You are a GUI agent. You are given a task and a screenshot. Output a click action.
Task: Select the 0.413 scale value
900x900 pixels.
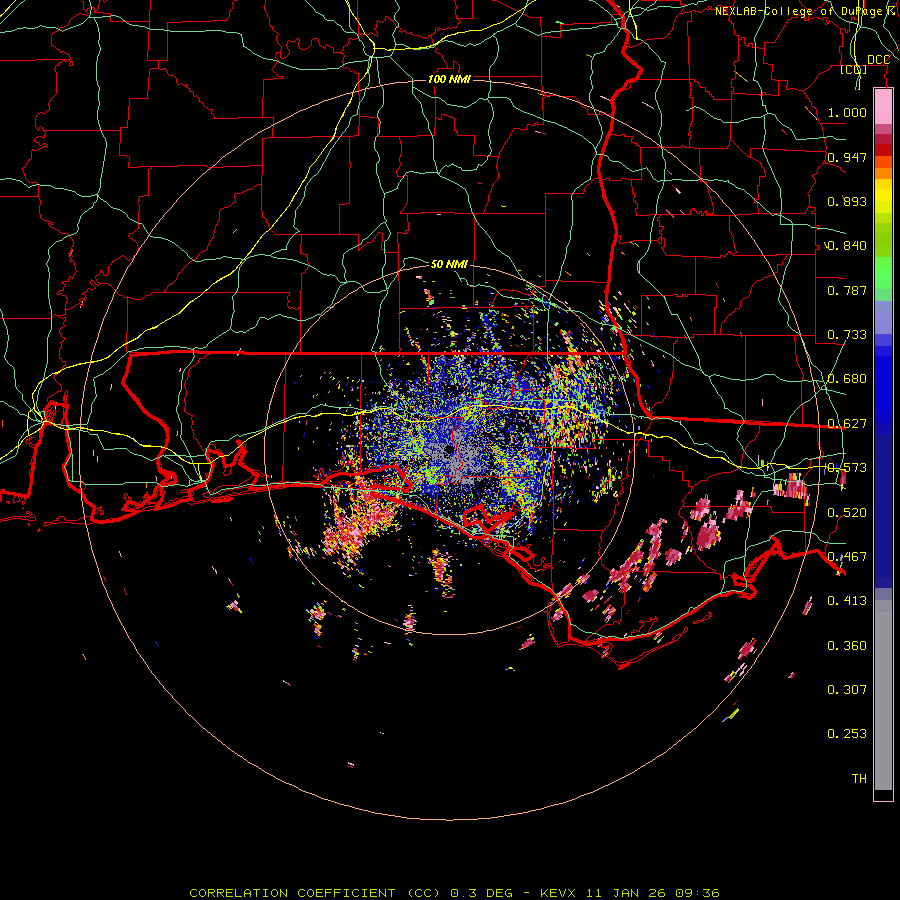click(x=847, y=601)
